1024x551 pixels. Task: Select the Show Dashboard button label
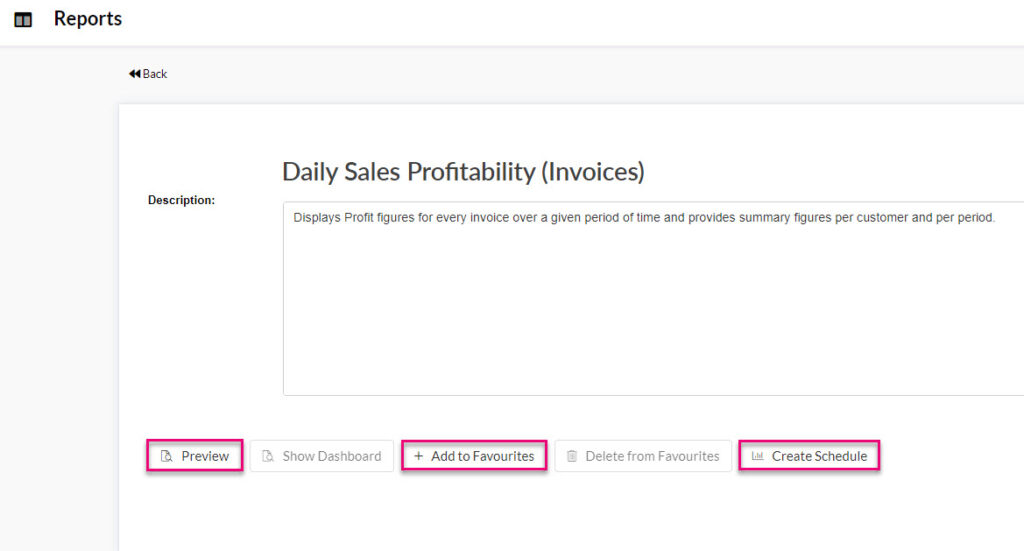(x=332, y=456)
